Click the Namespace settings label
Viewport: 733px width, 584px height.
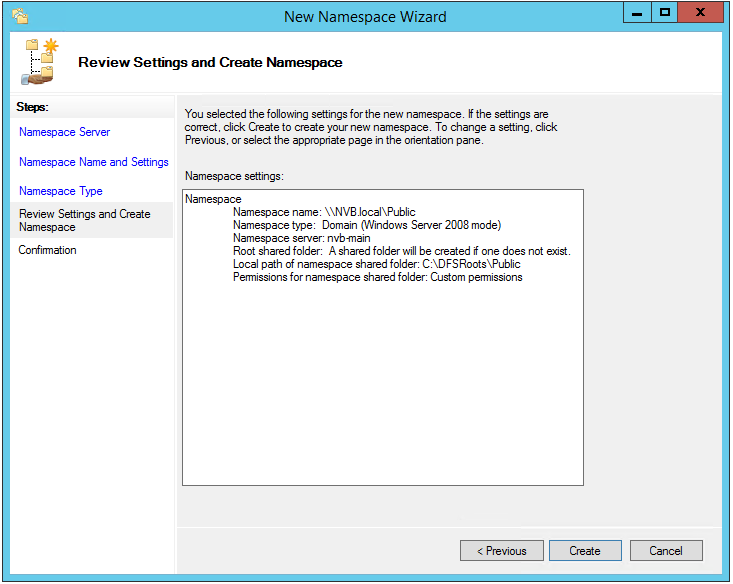pos(234,176)
